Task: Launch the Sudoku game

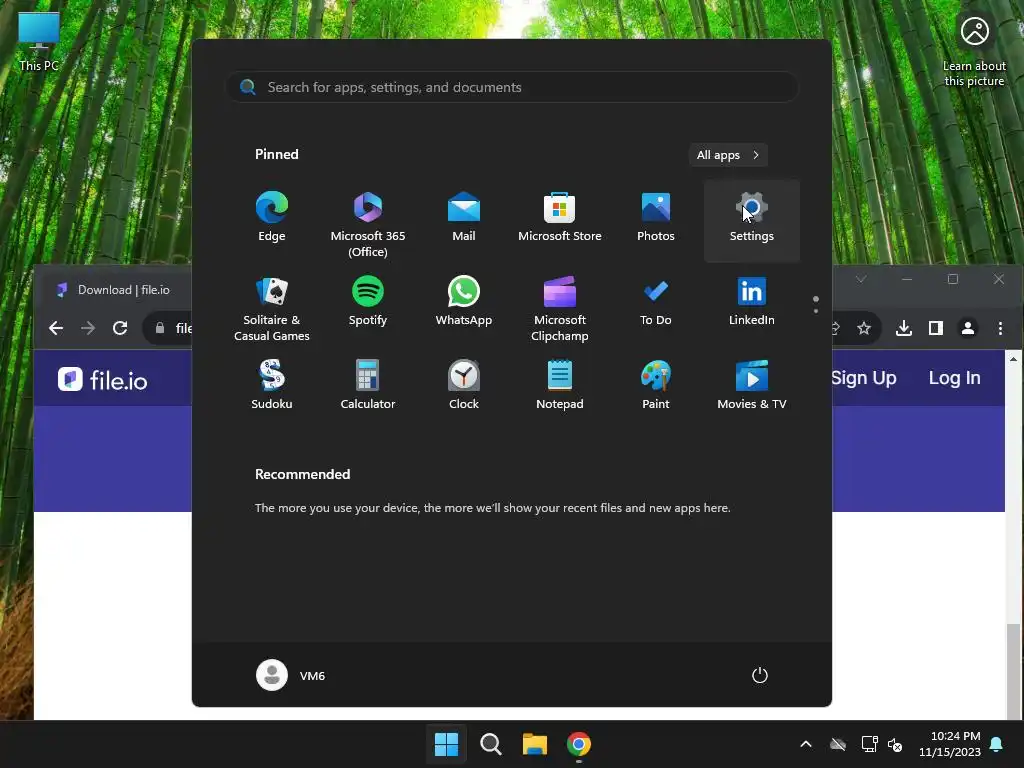Action: tap(272, 387)
